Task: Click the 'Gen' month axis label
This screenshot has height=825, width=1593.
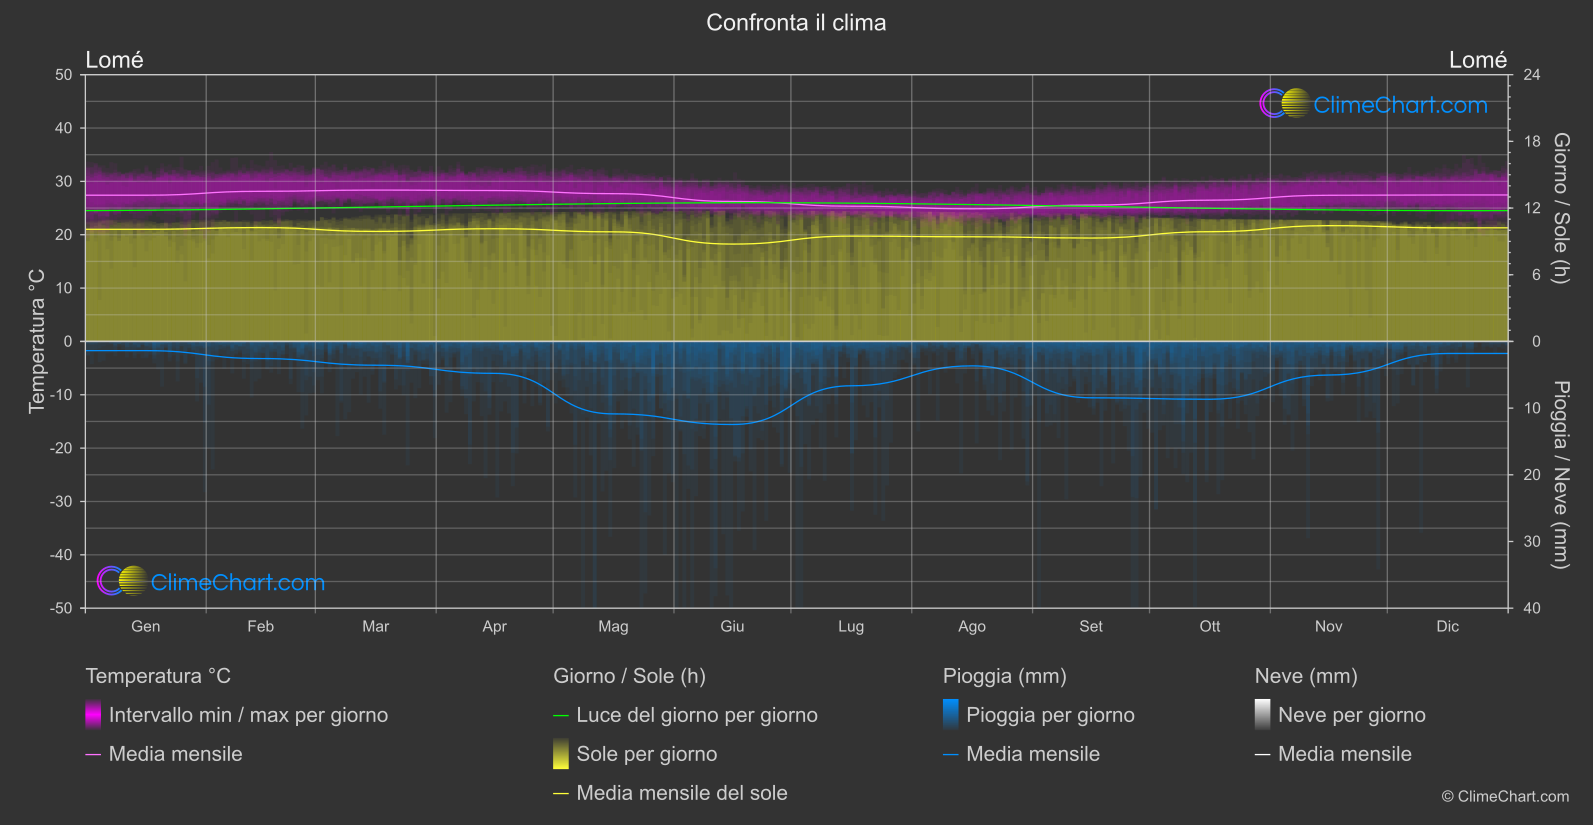Action: click(146, 626)
